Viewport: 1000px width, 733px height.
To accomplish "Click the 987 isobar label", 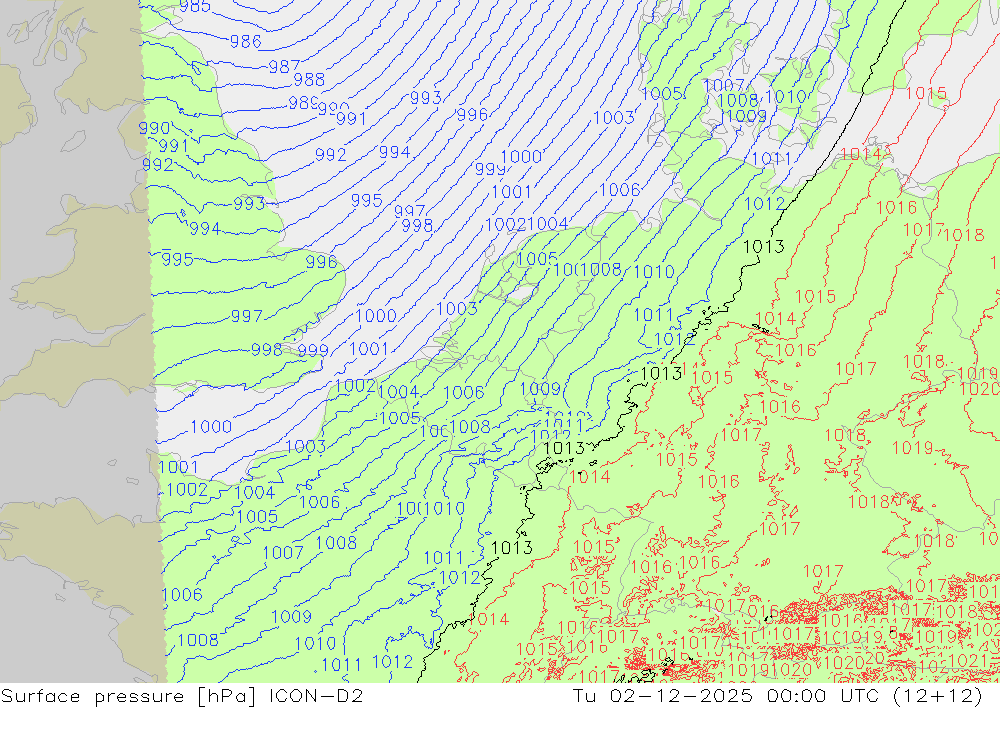I will (284, 66).
